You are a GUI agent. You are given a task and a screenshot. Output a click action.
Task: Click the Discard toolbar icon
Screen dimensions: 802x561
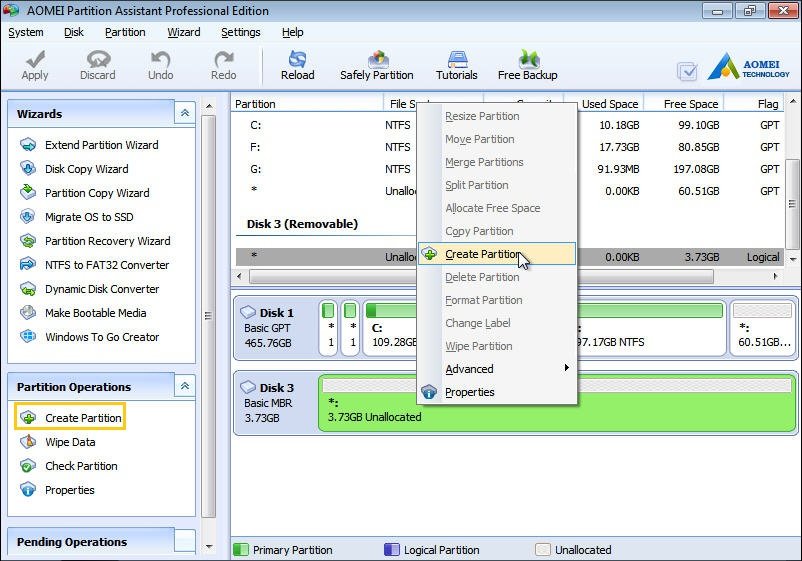98,59
